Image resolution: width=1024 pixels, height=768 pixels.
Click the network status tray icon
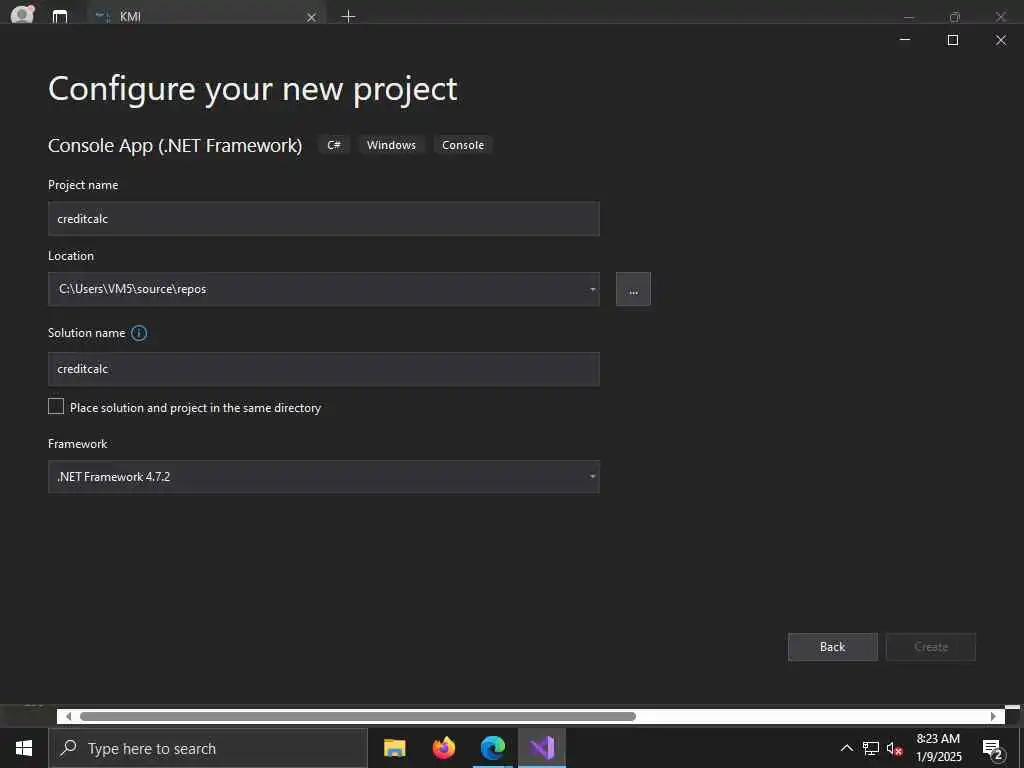871,748
